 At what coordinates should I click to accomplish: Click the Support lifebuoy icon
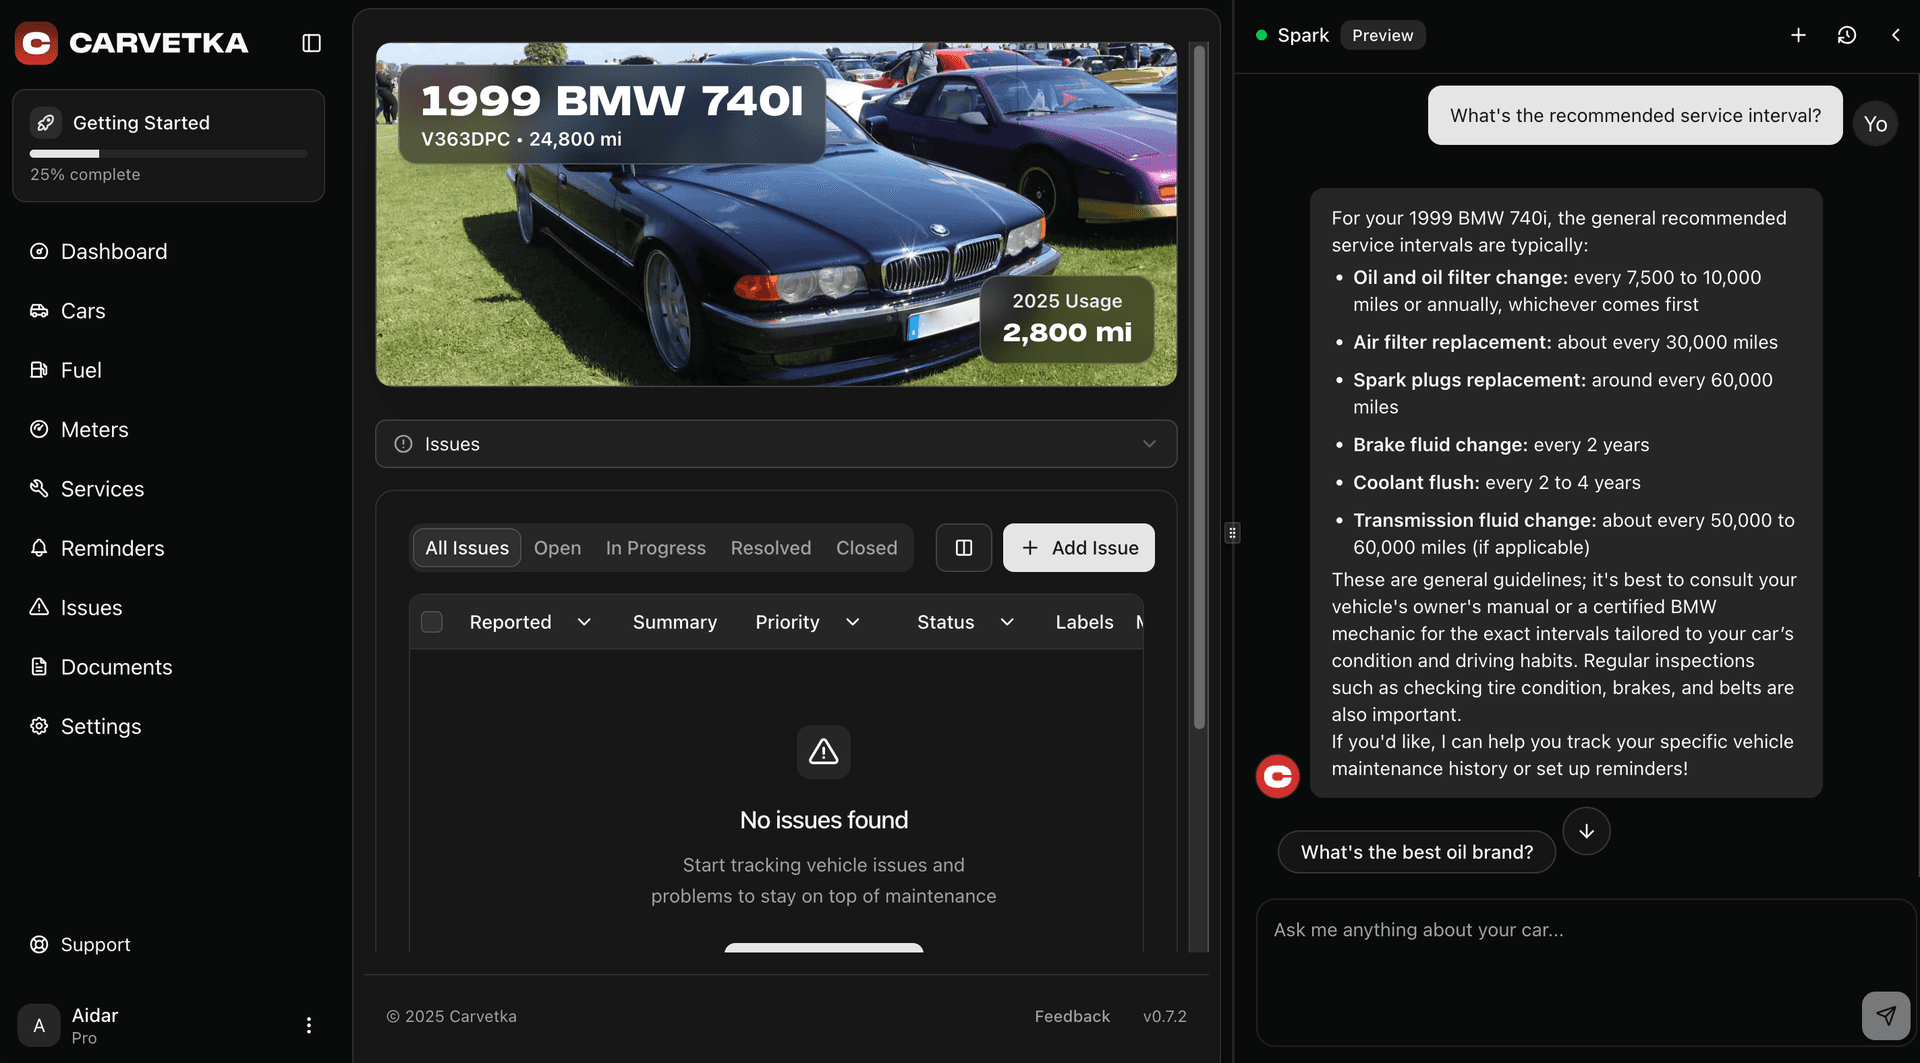click(x=39, y=944)
